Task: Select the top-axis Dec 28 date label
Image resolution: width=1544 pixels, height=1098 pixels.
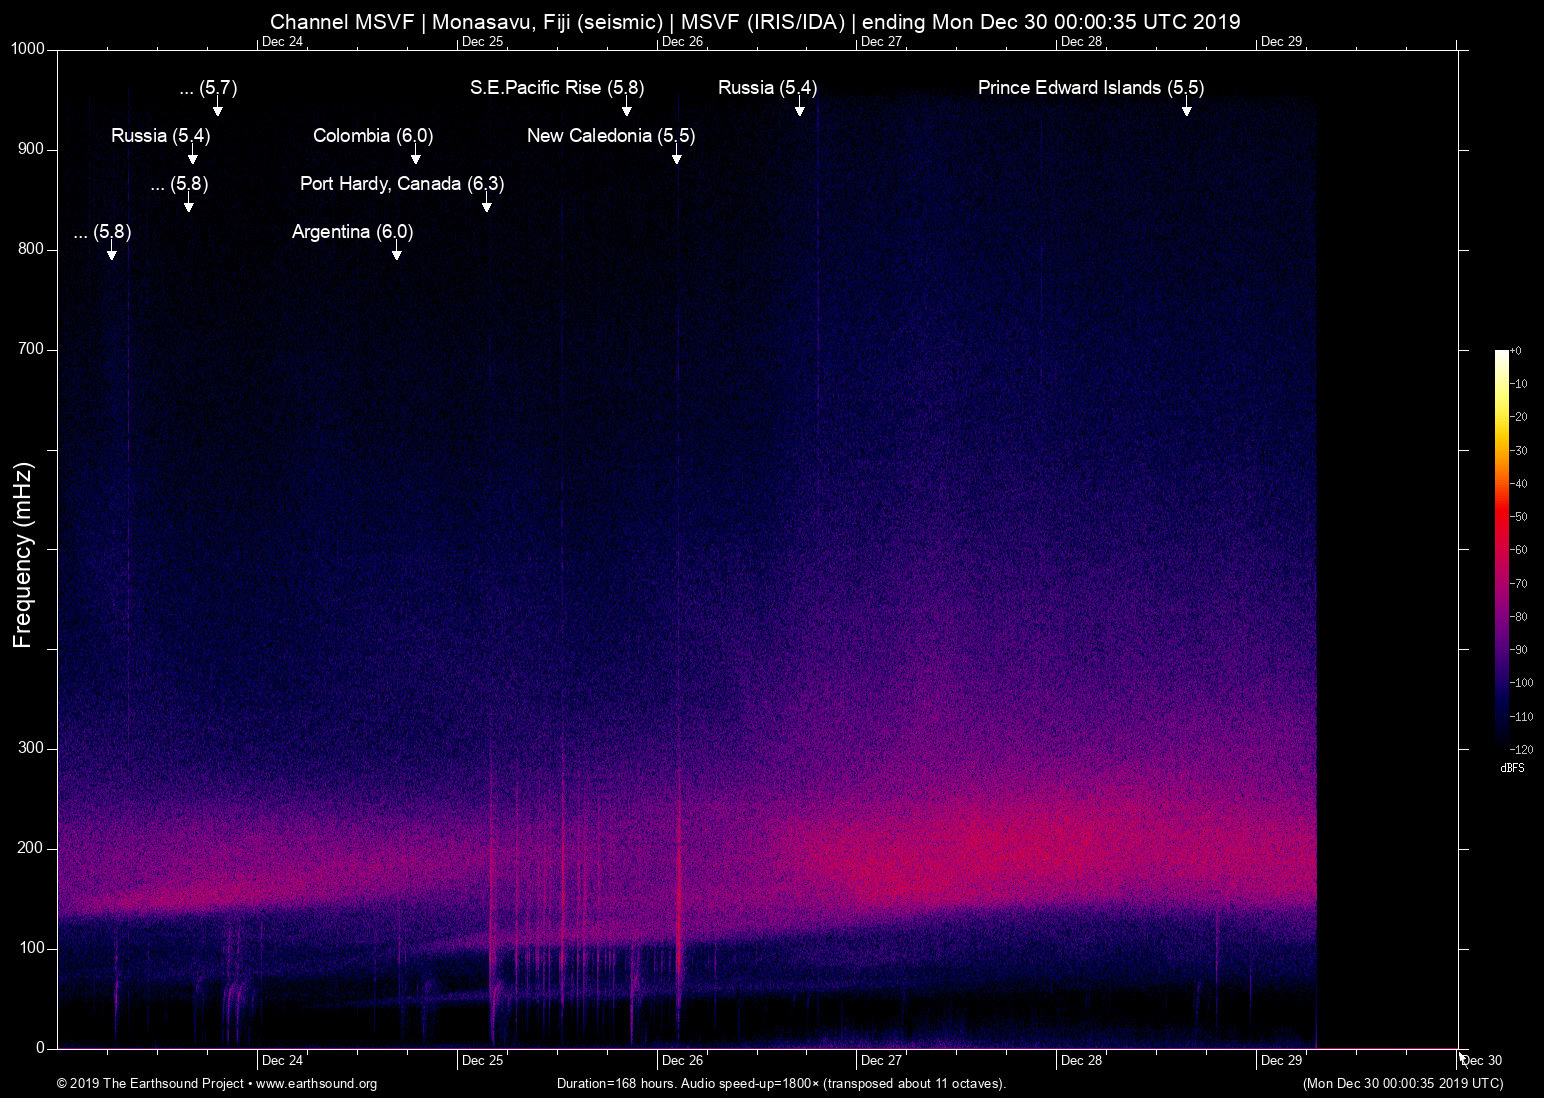Action: point(1081,42)
